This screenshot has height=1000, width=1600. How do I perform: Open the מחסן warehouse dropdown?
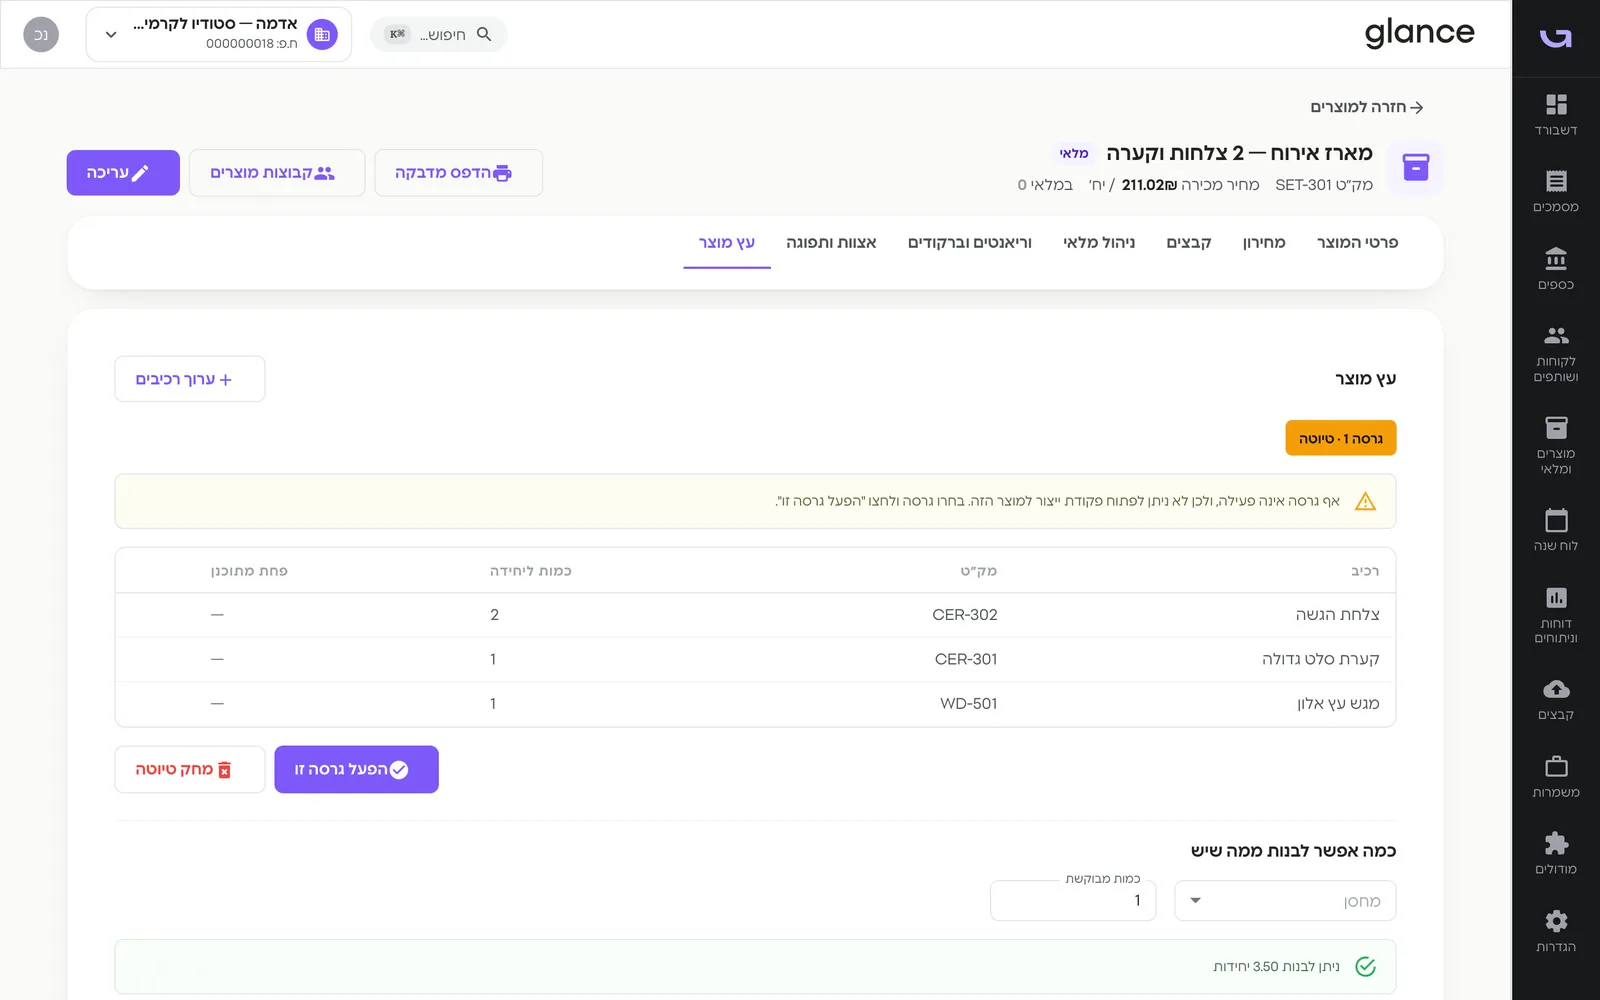1285,900
